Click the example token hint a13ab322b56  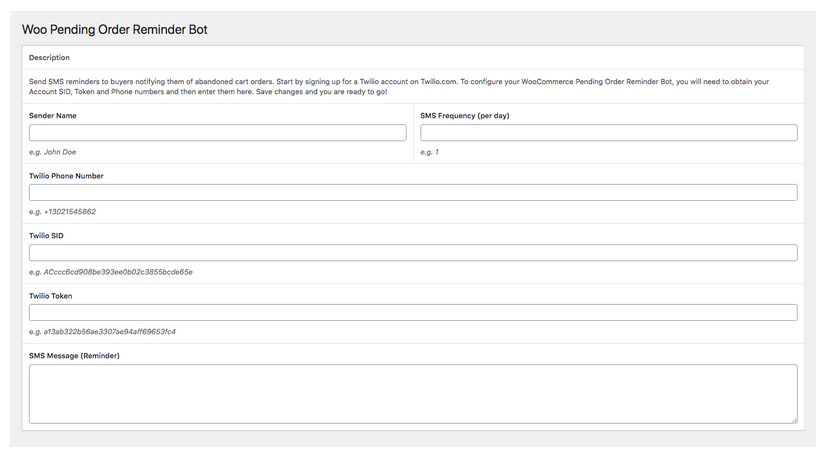pos(102,332)
